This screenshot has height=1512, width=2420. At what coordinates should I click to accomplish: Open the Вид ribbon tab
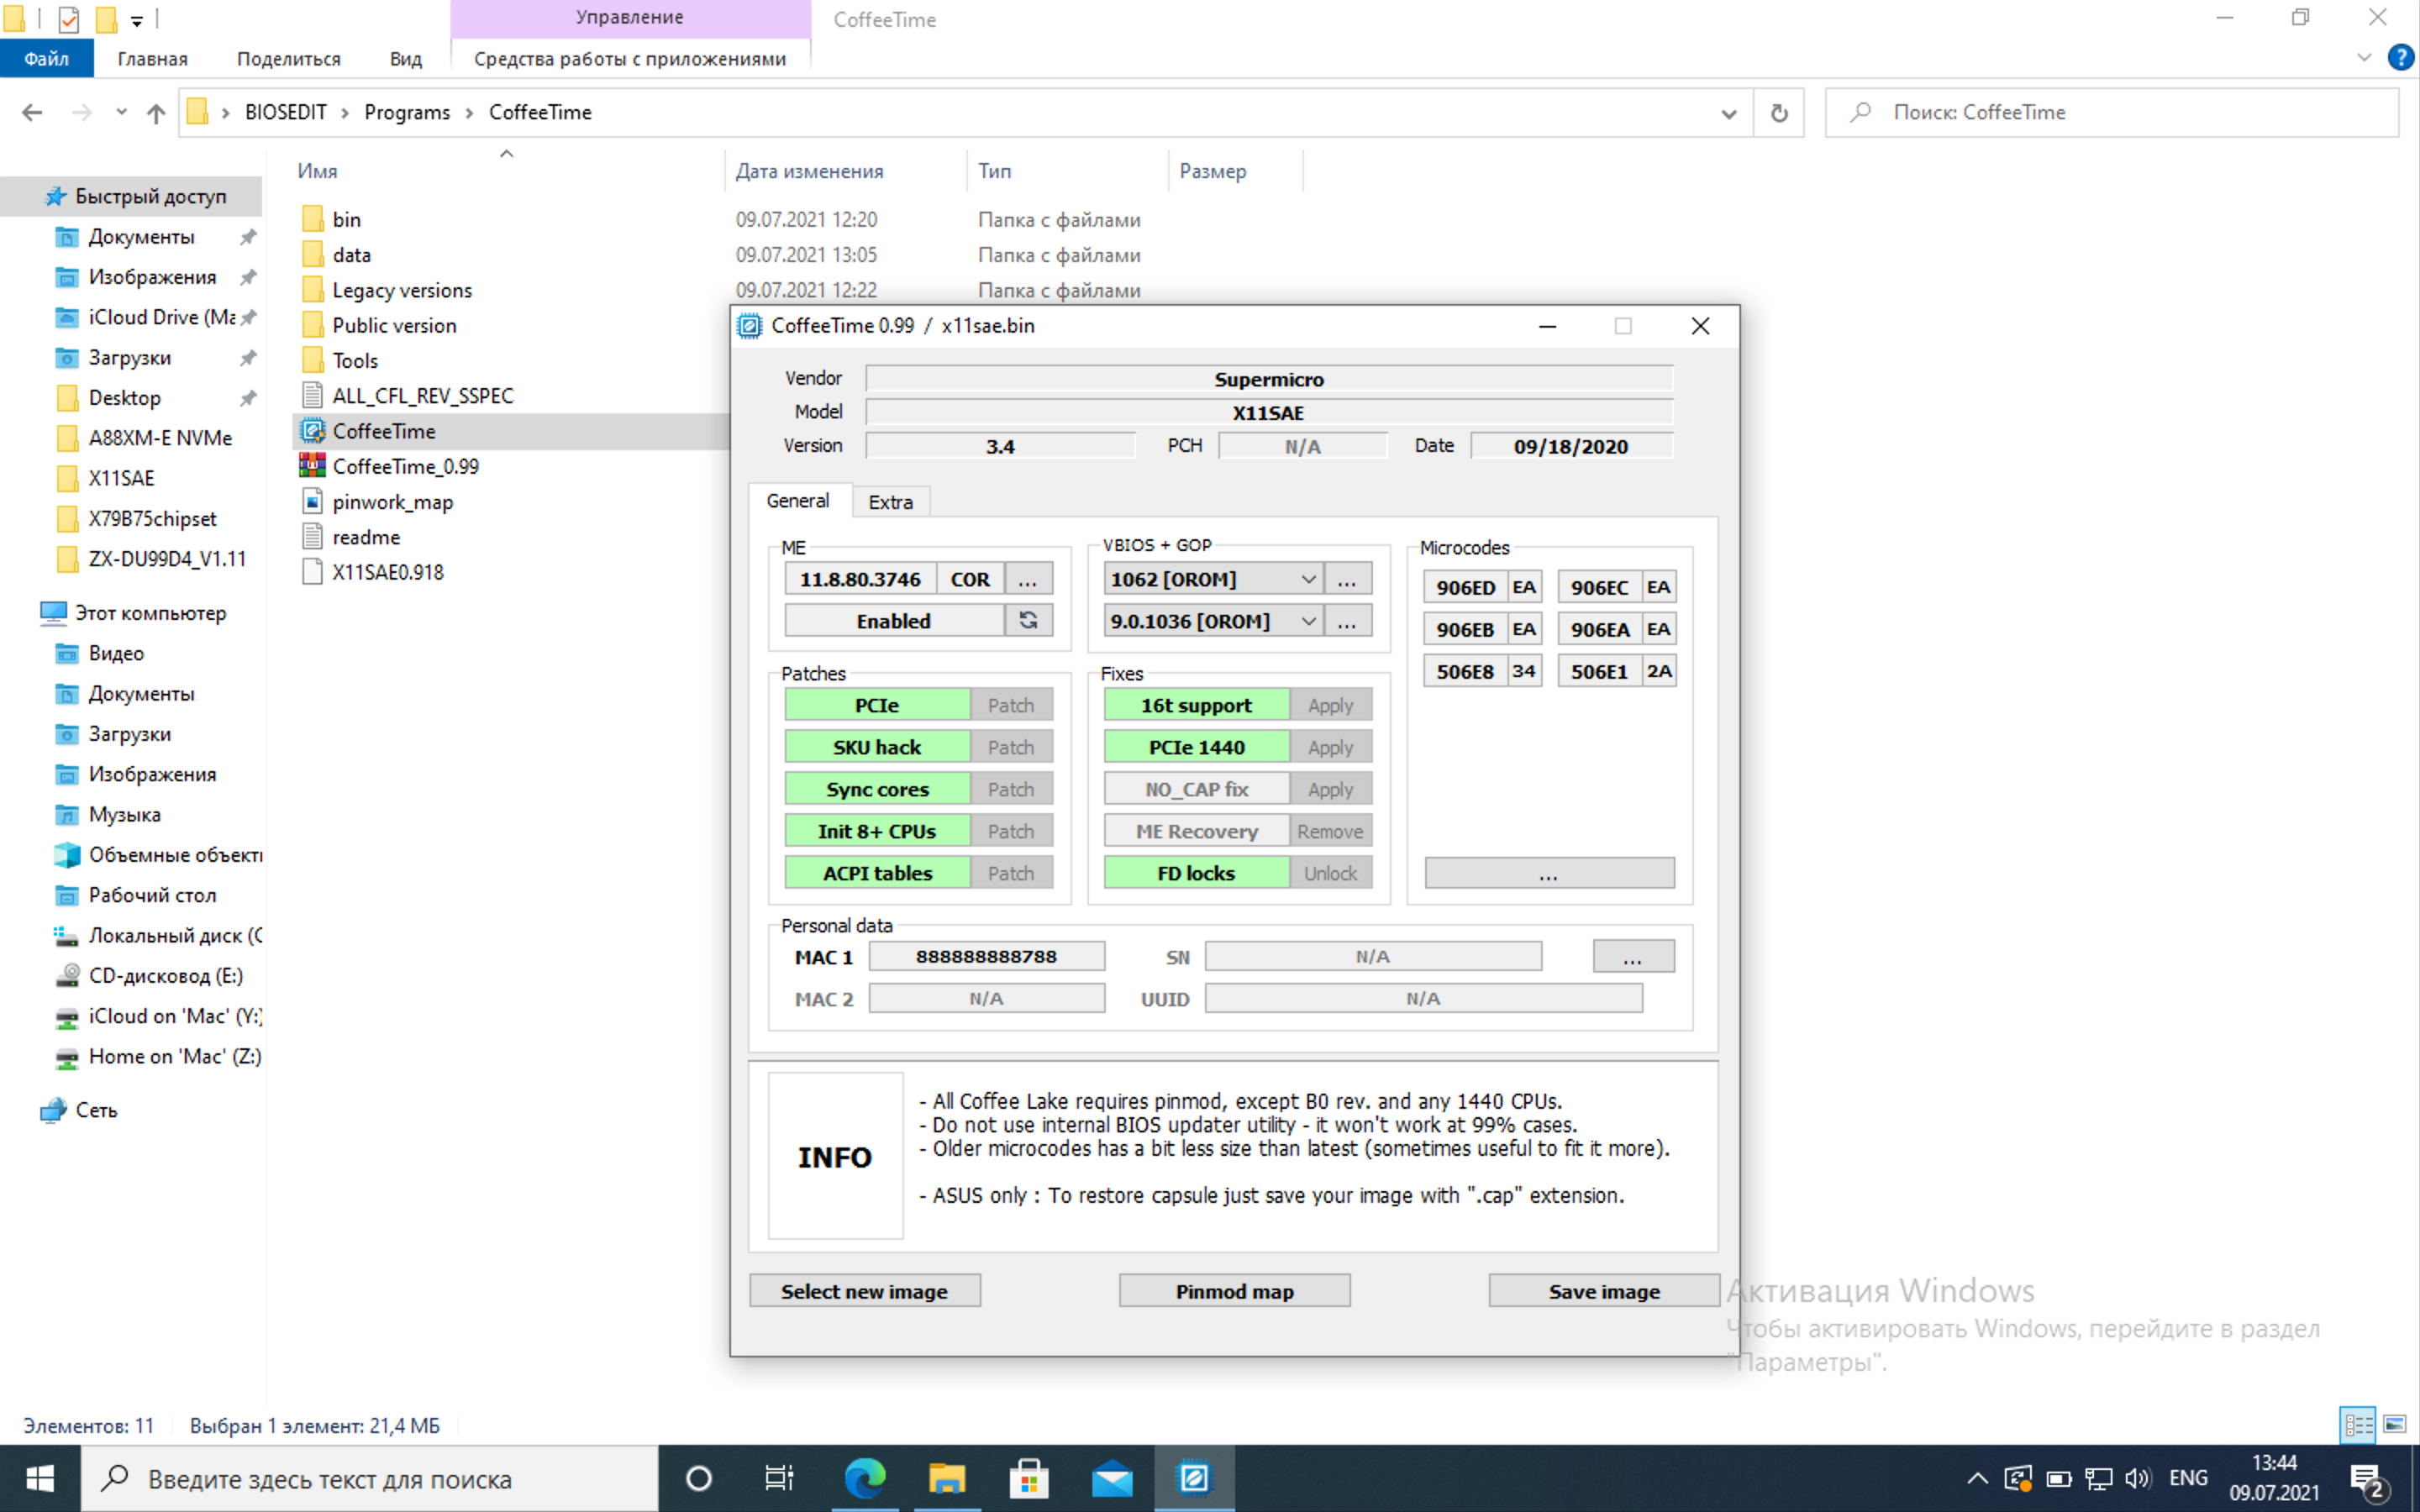405,59
